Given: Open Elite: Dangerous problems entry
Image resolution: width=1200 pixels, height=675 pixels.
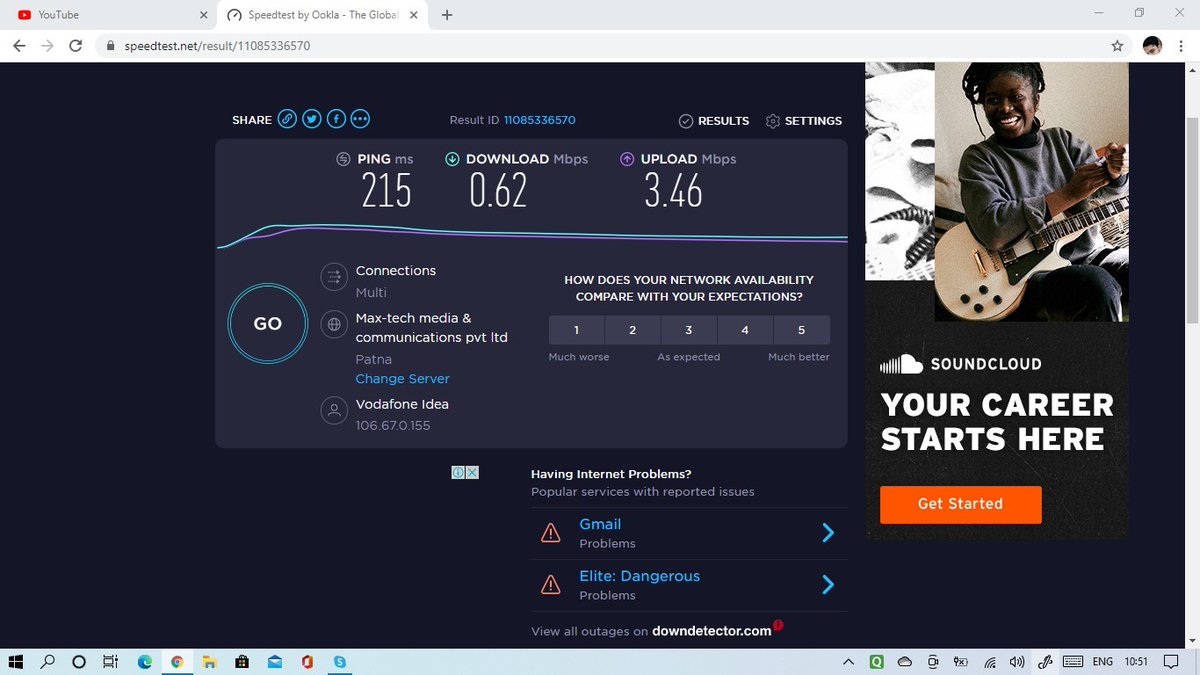Looking at the screenshot, I should pyautogui.click(x=689, y=586).
